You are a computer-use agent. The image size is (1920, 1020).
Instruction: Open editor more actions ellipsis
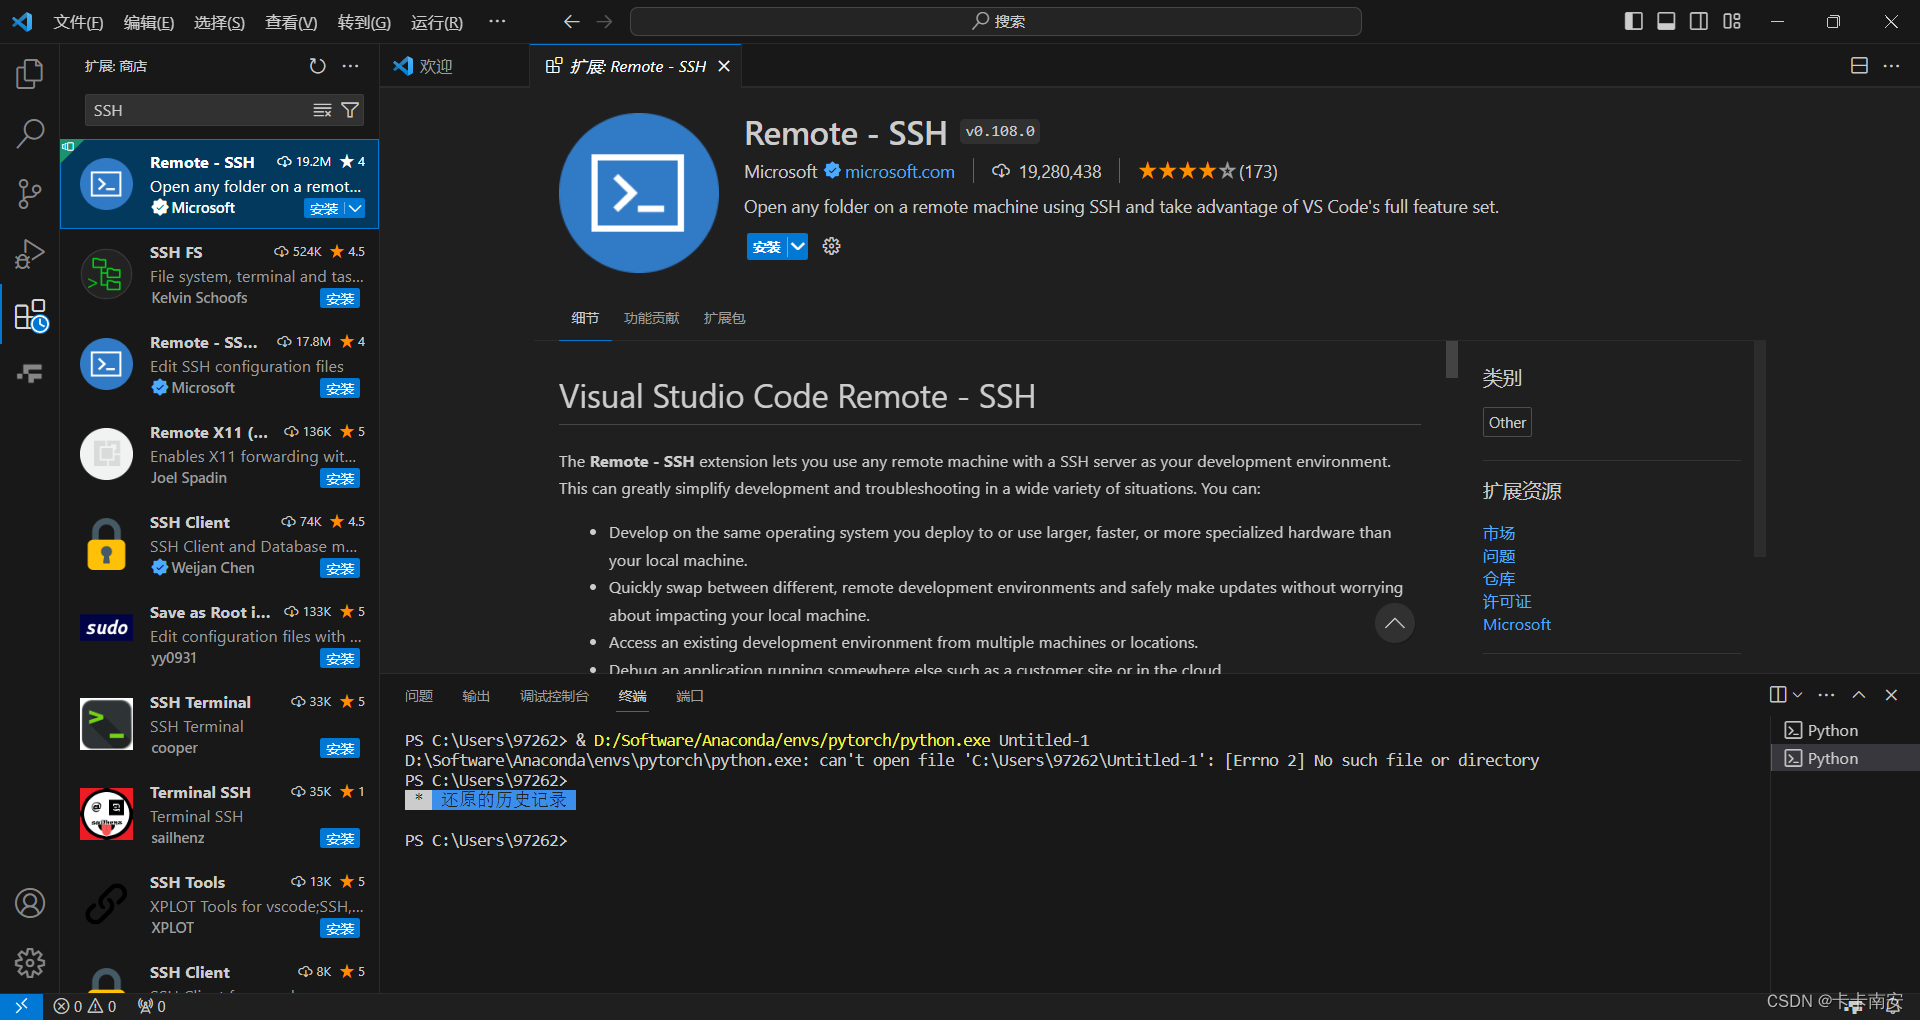(1891, 66)
